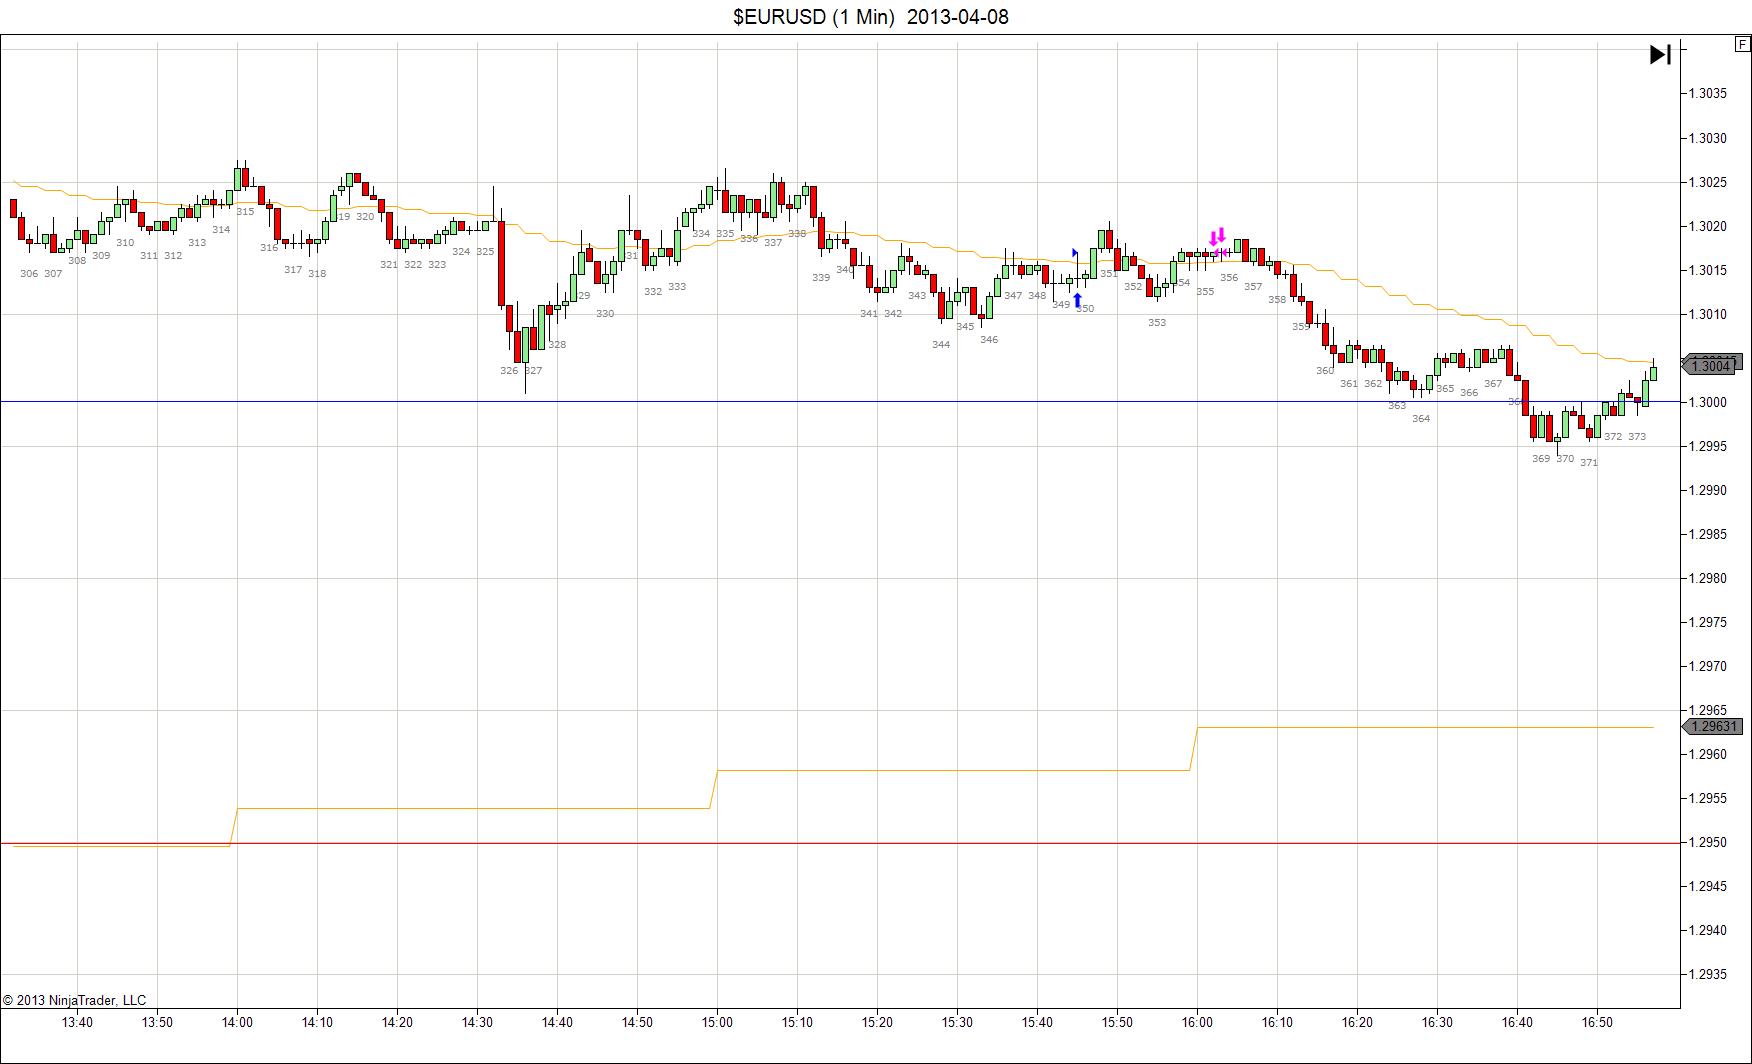Click the 1.3020 price axis label
Viewport: 1752px width, 1064px height.
pyautogui.click(x=1708, y=226)
